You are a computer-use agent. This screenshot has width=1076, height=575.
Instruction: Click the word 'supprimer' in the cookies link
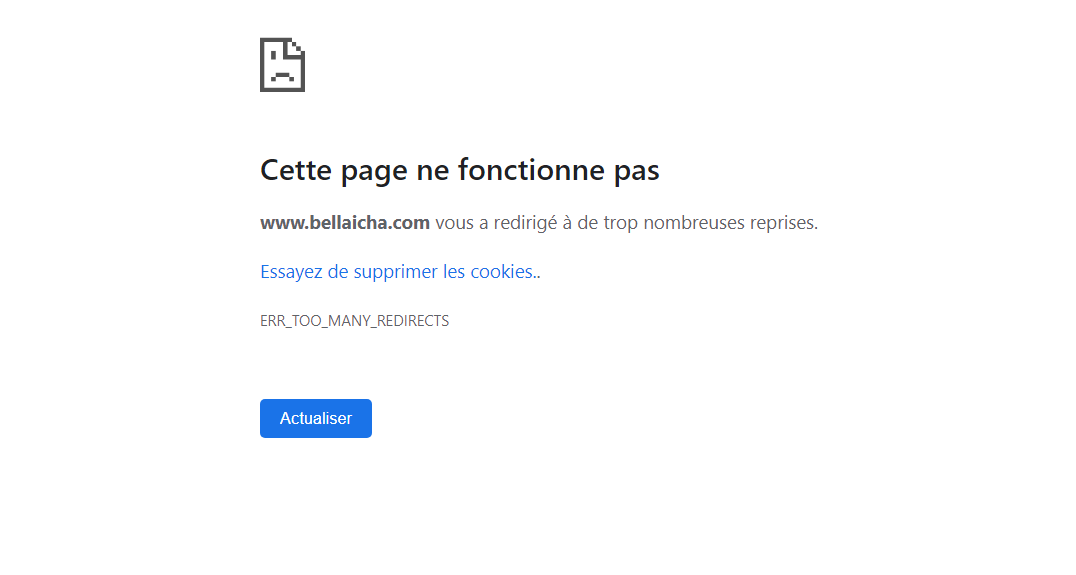[x=395, y=272]
